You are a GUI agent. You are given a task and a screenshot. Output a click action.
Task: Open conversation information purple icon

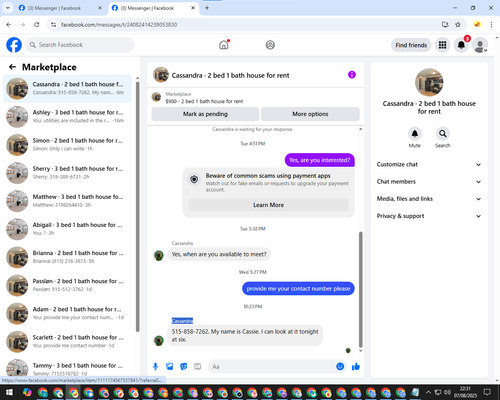(x=352, y=75)
